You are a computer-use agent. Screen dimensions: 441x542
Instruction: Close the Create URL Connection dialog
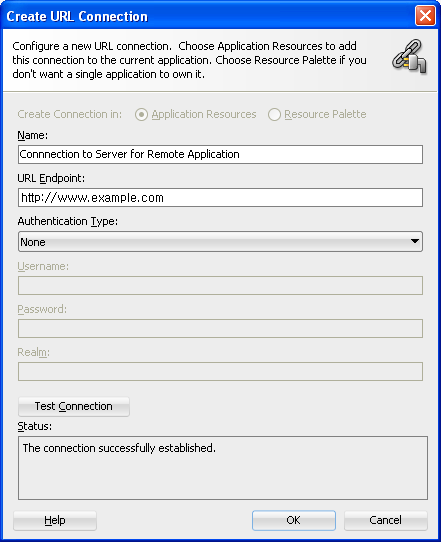point(425,16)
